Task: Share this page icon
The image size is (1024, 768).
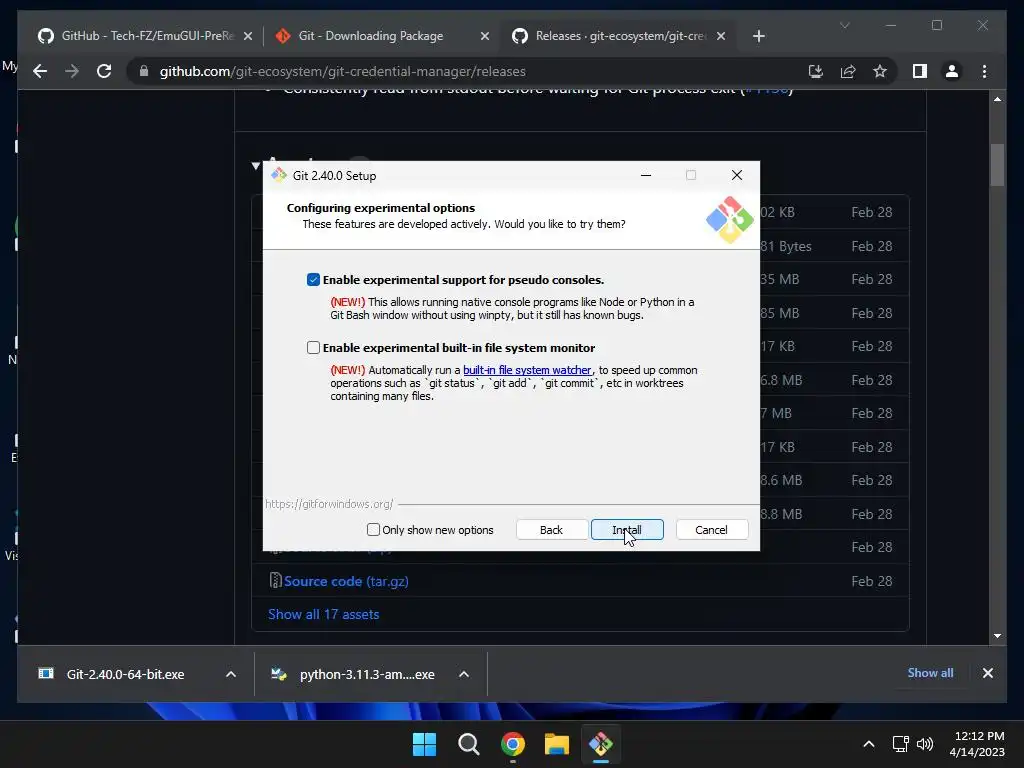Action: 848,71
